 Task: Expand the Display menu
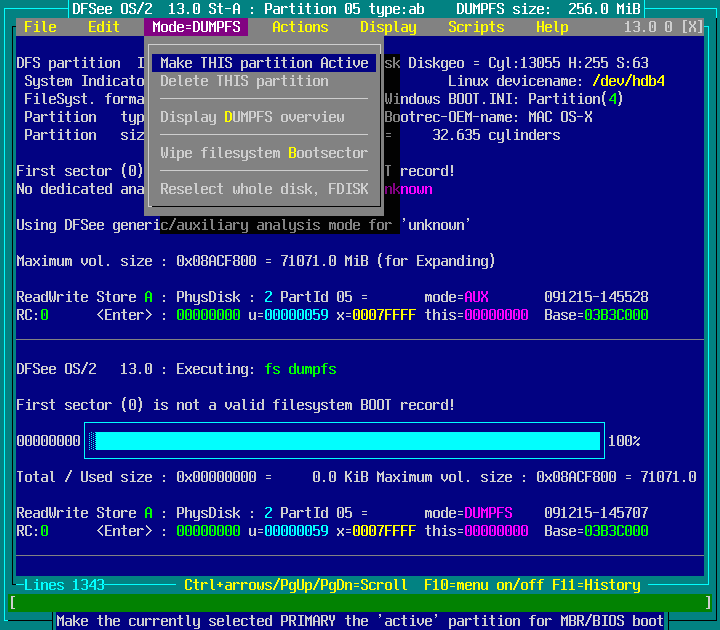388,27
